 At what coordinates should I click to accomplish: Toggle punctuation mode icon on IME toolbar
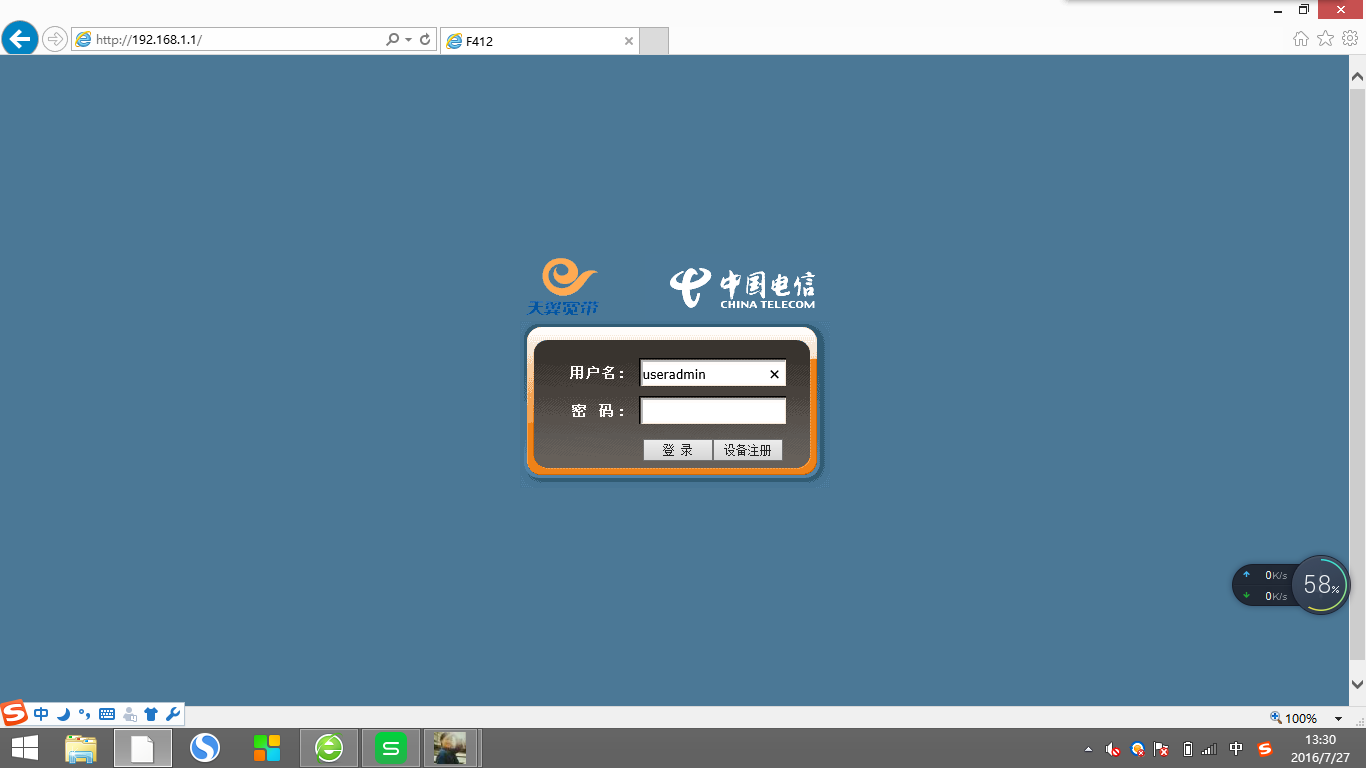click(85, 714)
